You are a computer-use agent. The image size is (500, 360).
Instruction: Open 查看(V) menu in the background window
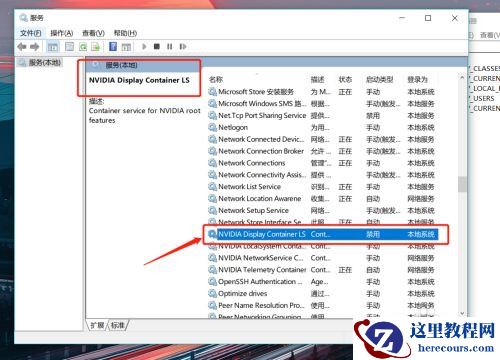490,35
